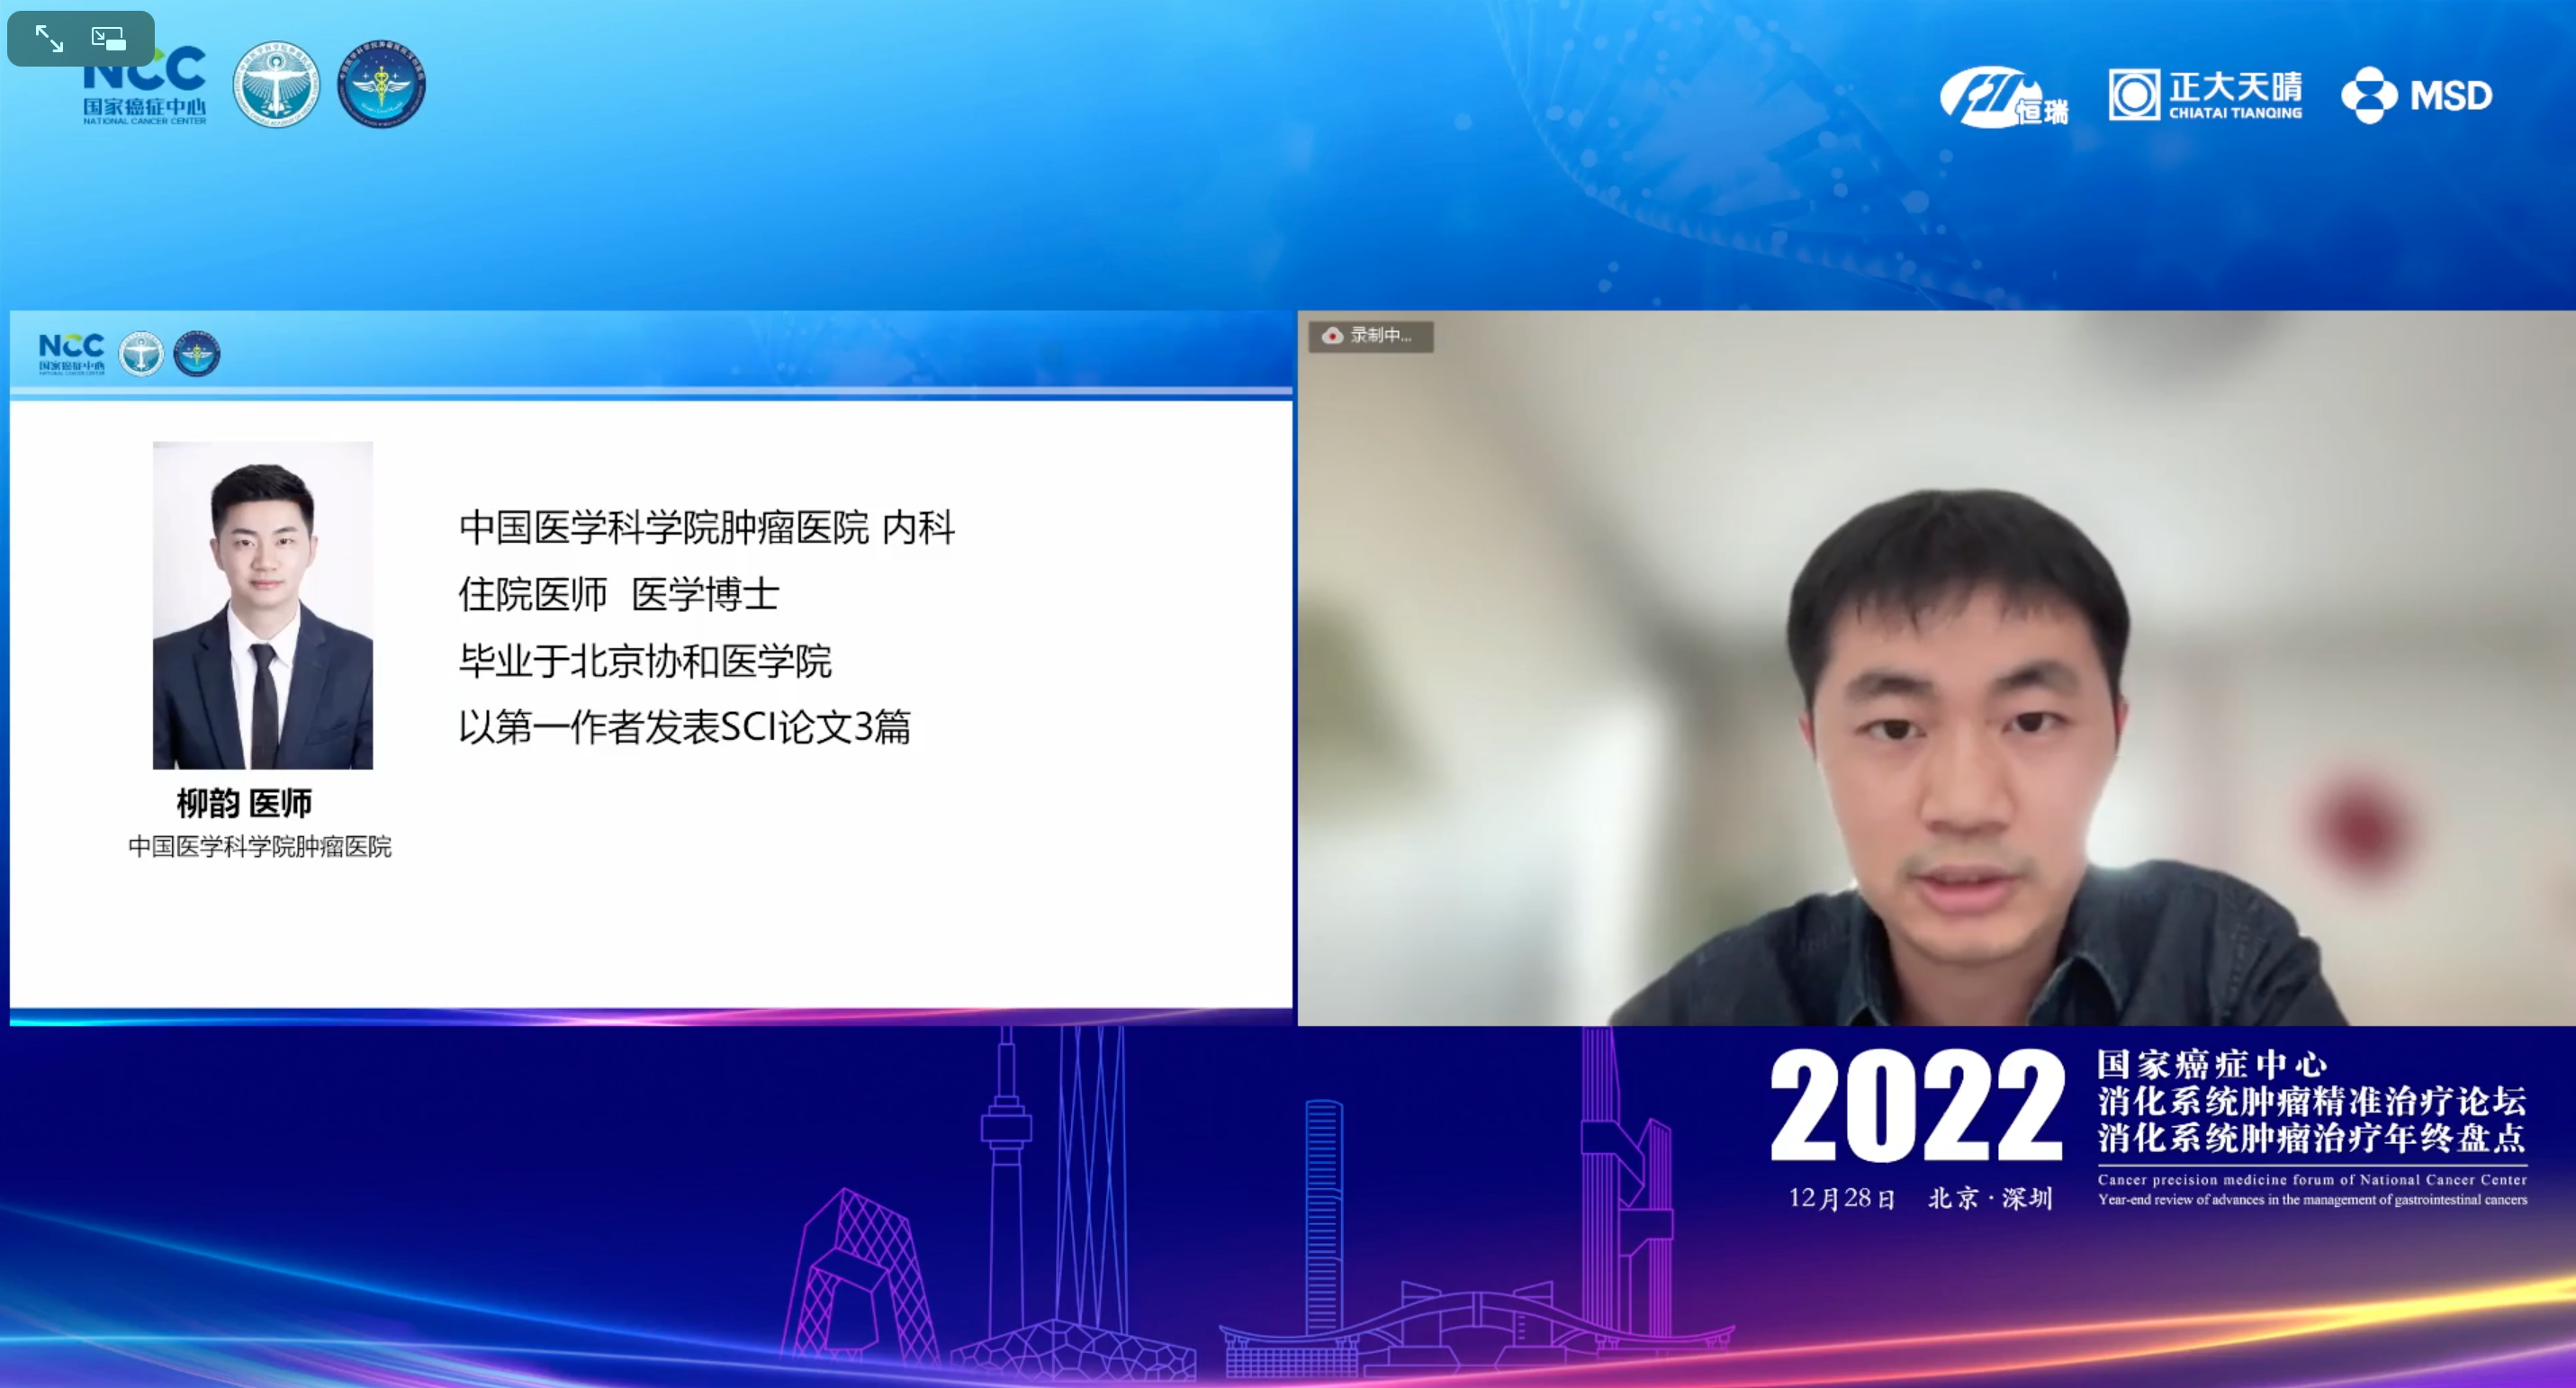
Task: Click the speaker name '柳韵 医师'
Action: (x=245, y=803)
